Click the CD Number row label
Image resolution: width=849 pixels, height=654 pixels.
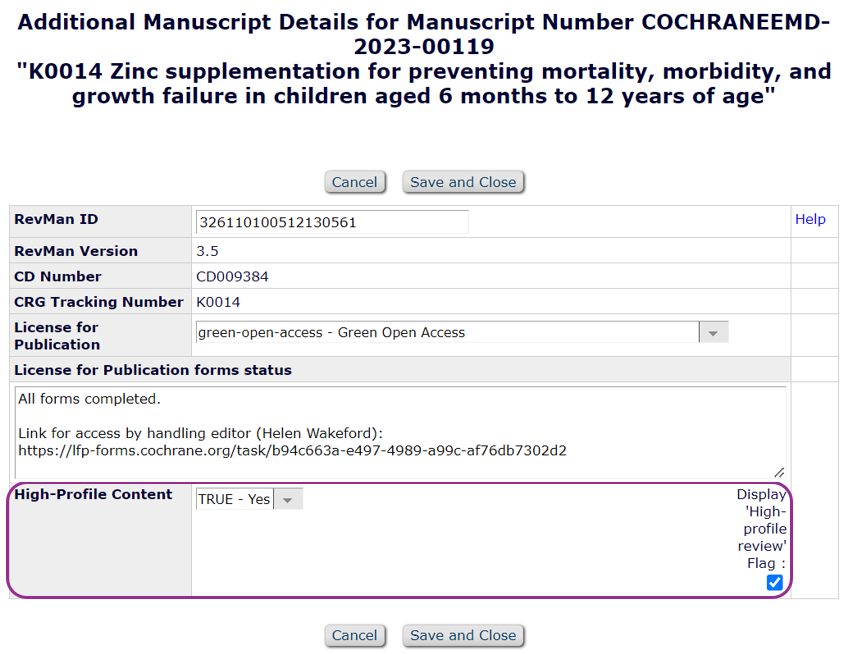coord(58,277)
